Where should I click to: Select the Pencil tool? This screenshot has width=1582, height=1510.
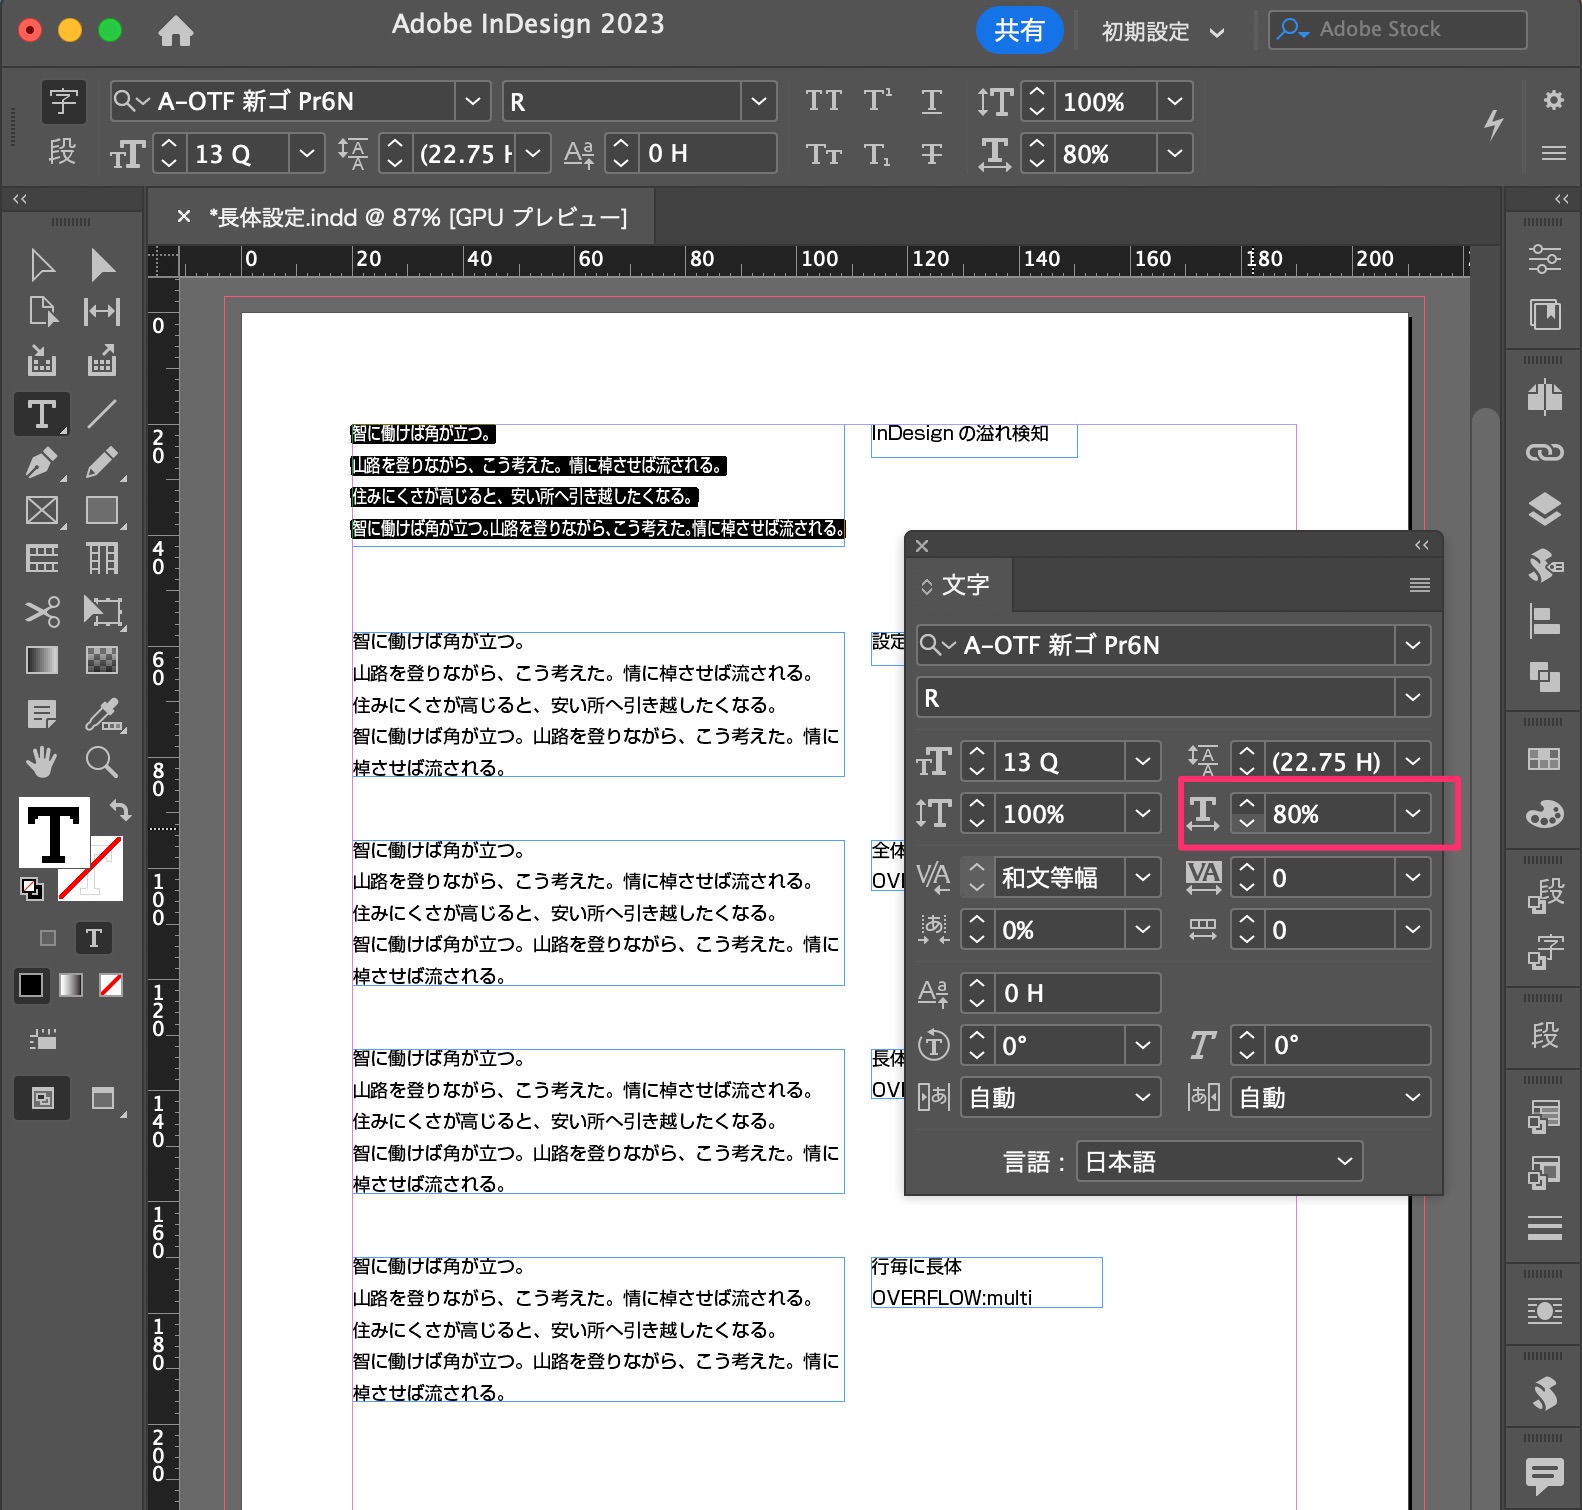101,463
